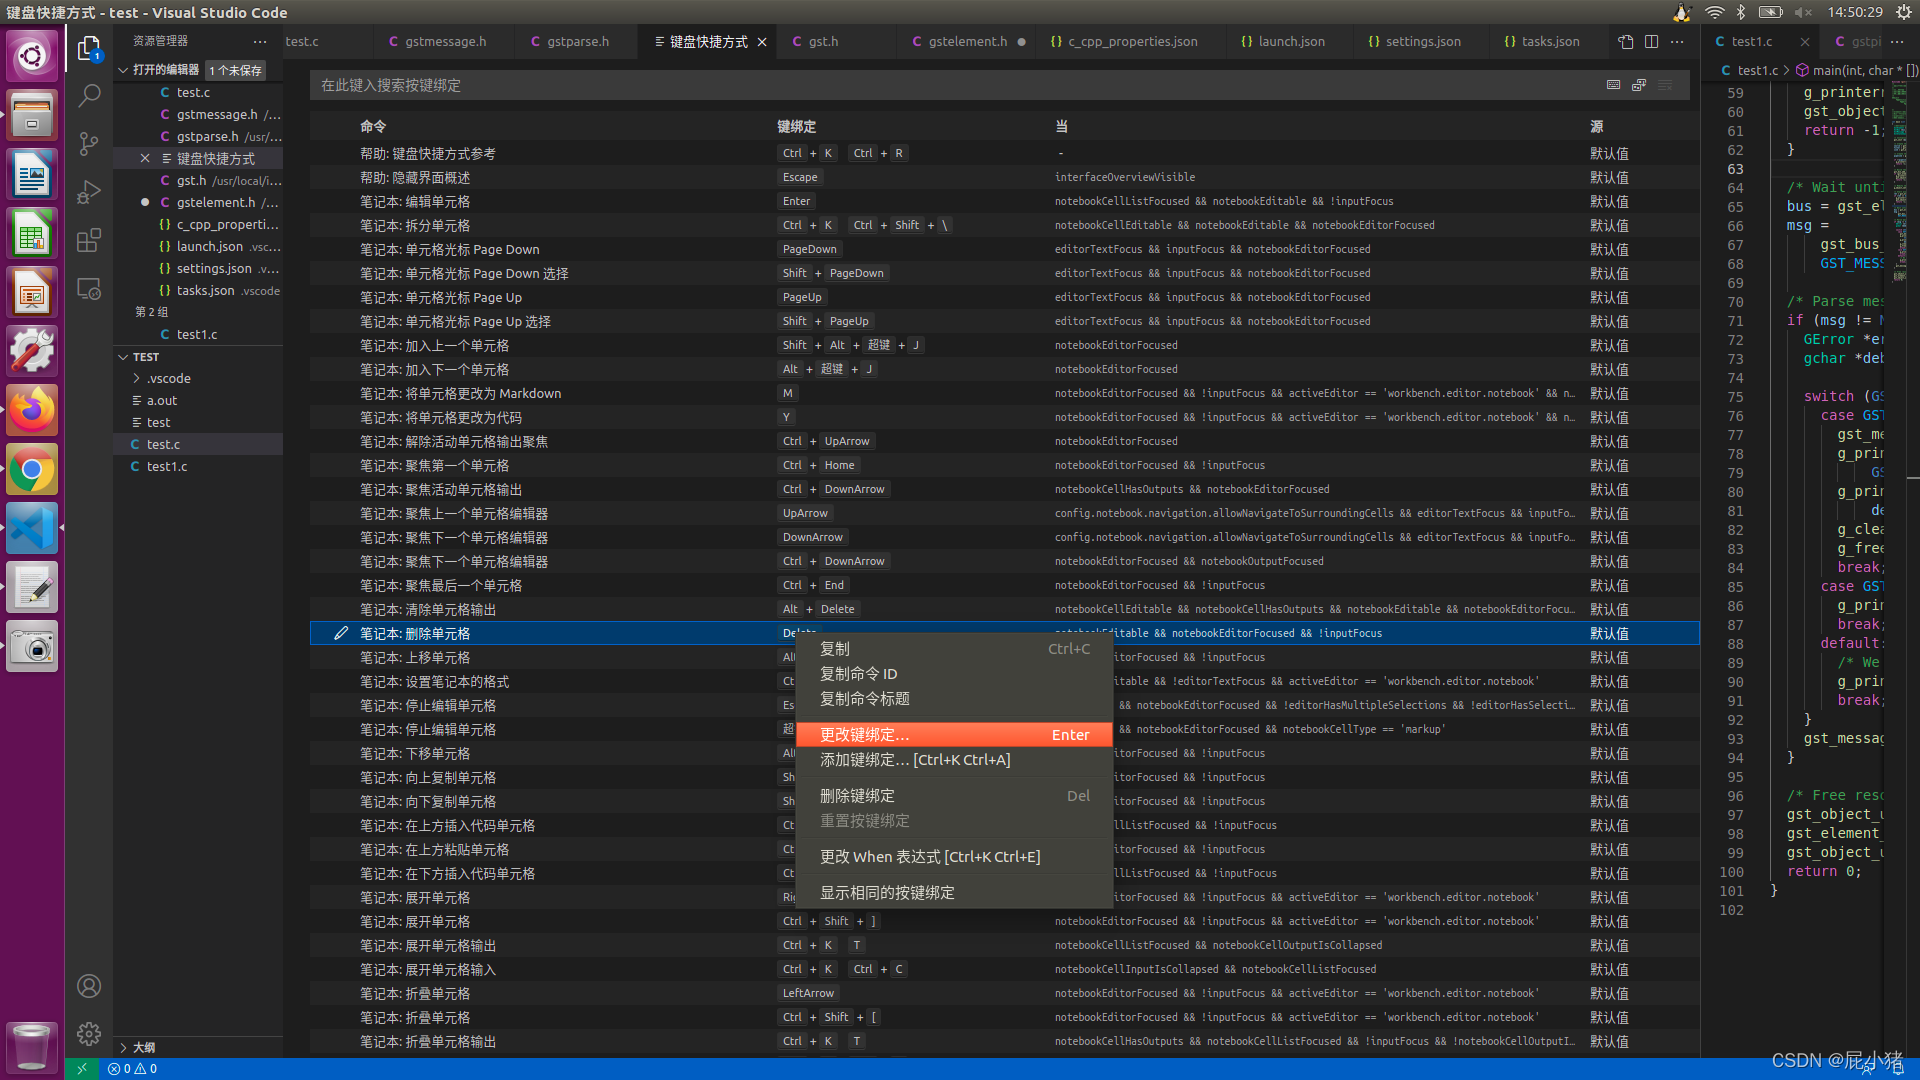Open the Manage gear menu
Viewport: 1920px width, 1080px height.
(89, 1034)
